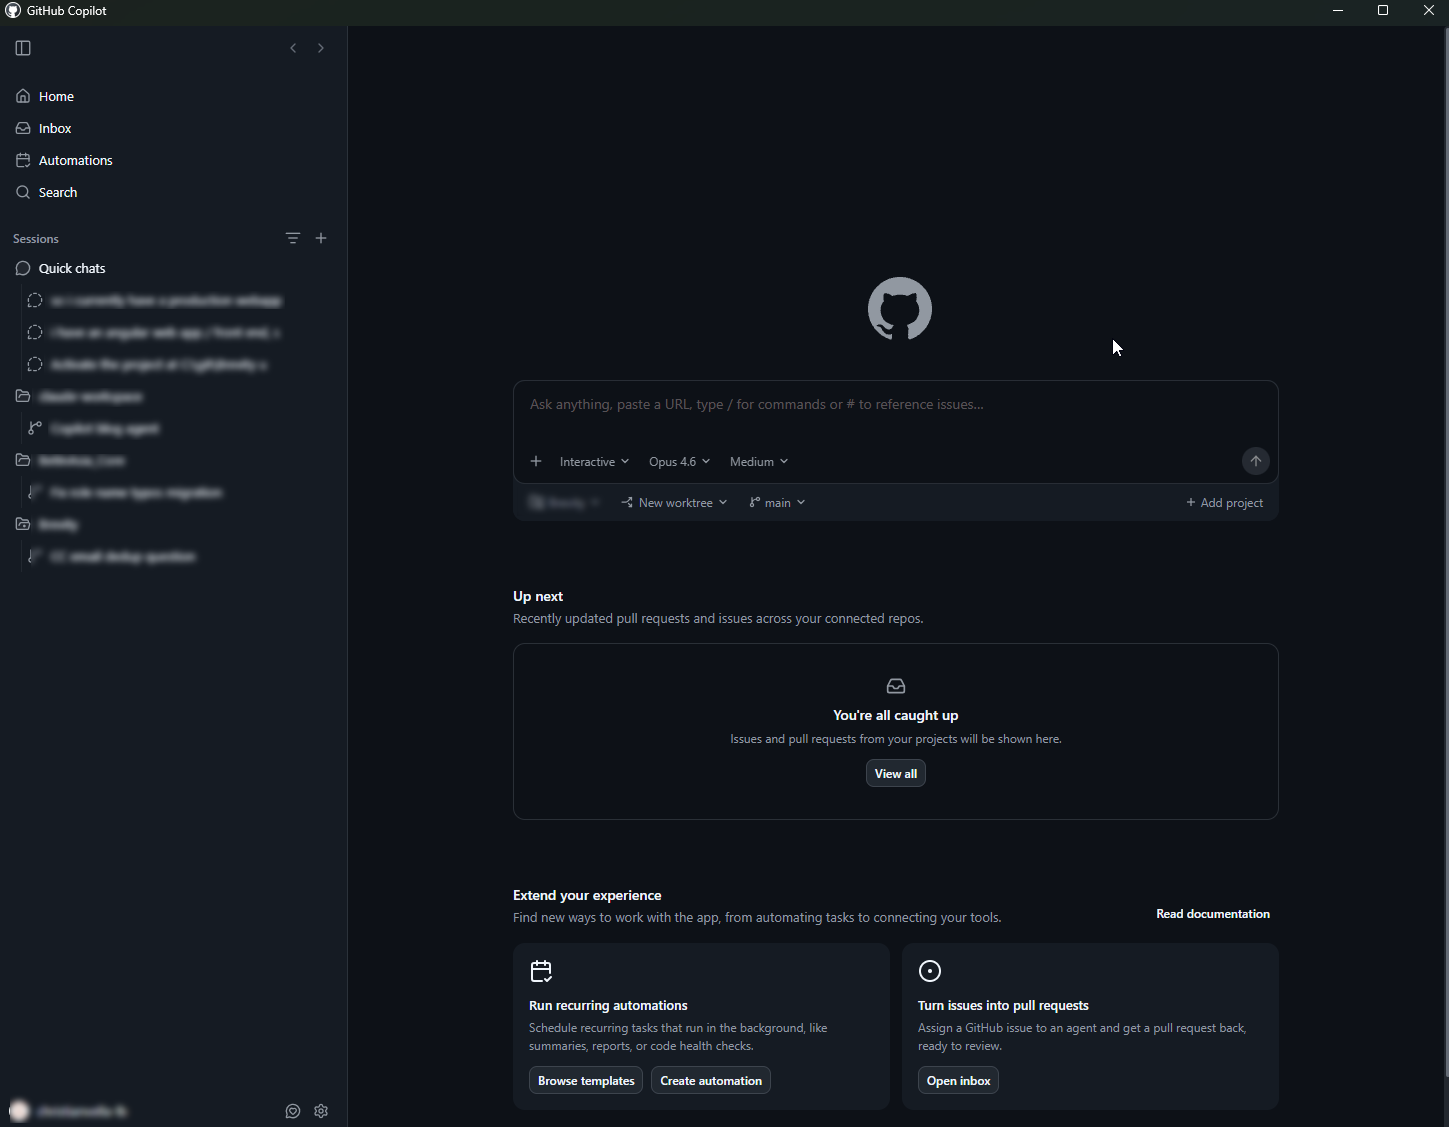
Task: Open the New worktree dropdown
Action: tap(674, 502)
